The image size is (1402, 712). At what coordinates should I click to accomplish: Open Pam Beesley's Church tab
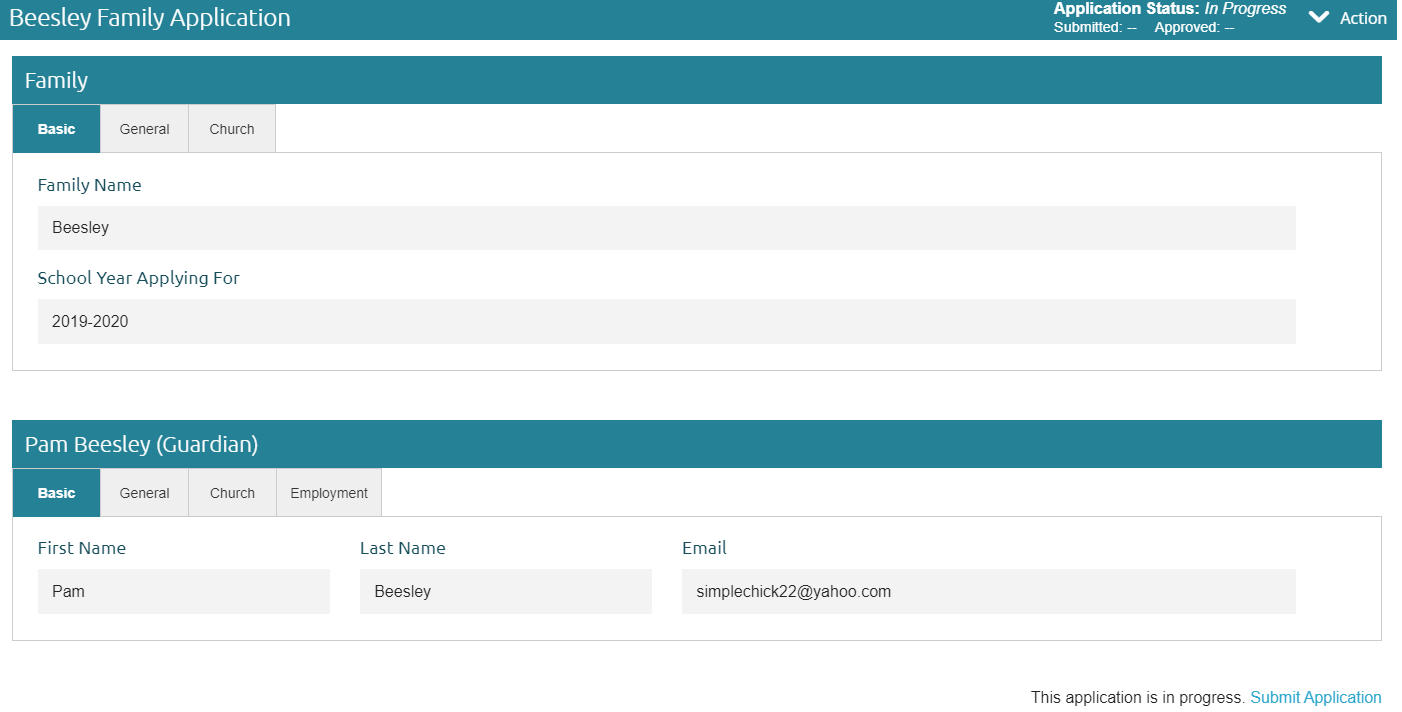click(232, 493)
